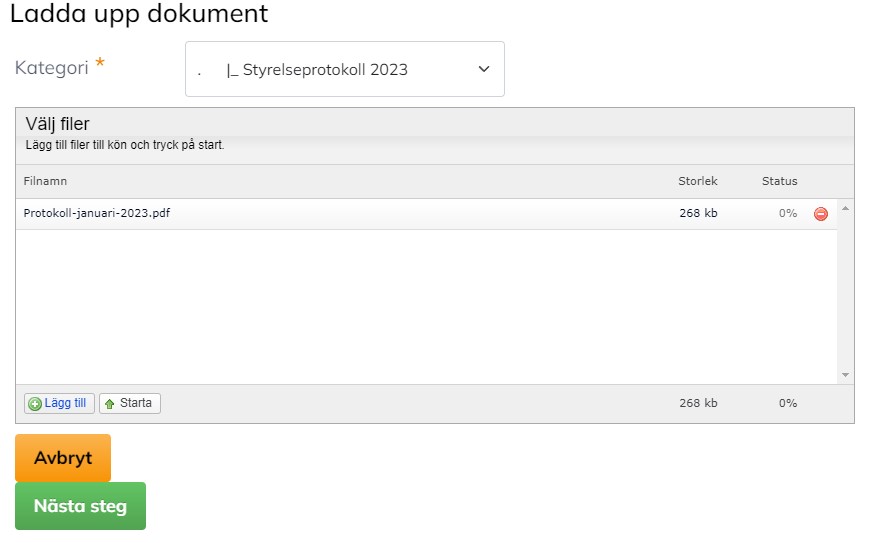The height and width of the screenshot is (543, 878).
Task: Select the Protokoll-januari-2023.pdf file row
Action: click(x=426, y=213)
